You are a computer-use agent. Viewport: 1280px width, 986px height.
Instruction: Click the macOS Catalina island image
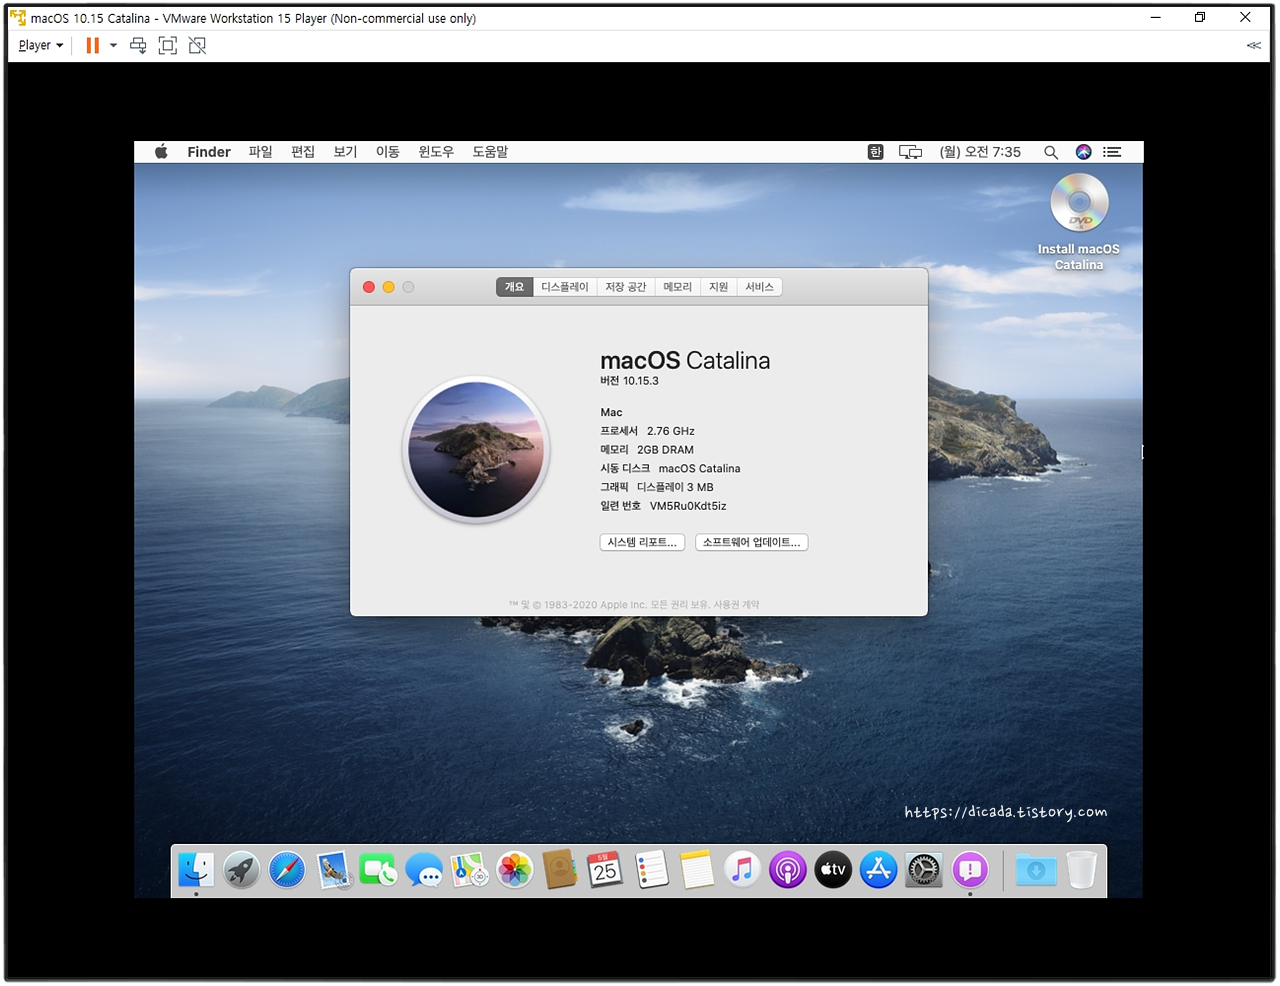[476, 450]
